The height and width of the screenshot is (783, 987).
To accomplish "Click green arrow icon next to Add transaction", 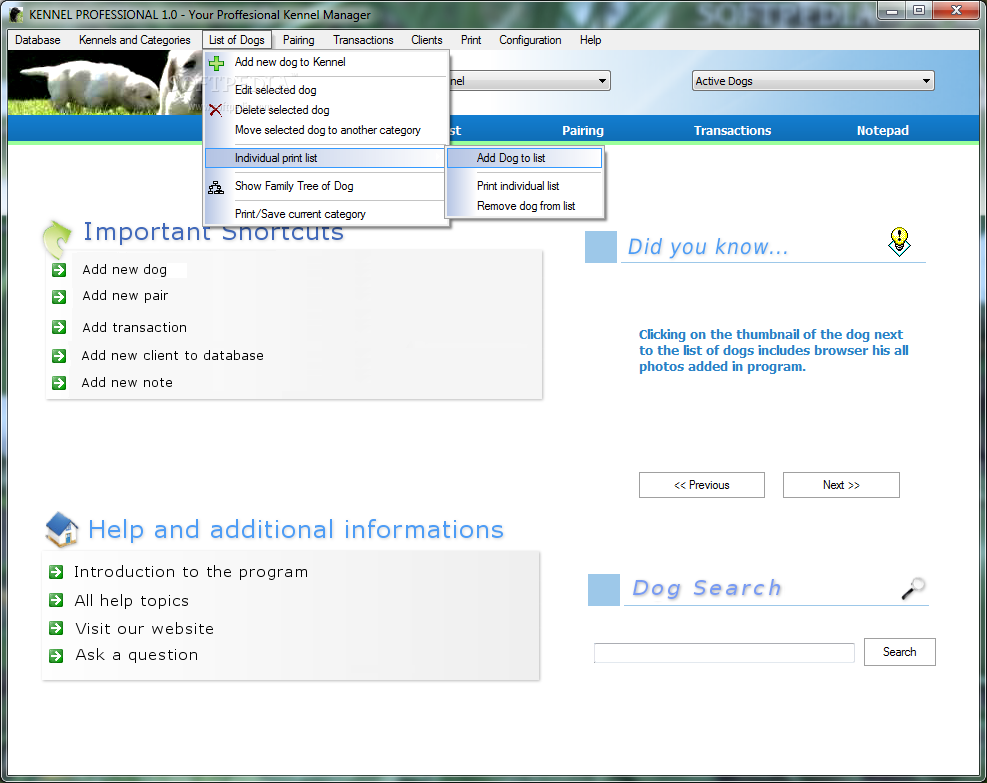I will [x=59, y=327].
